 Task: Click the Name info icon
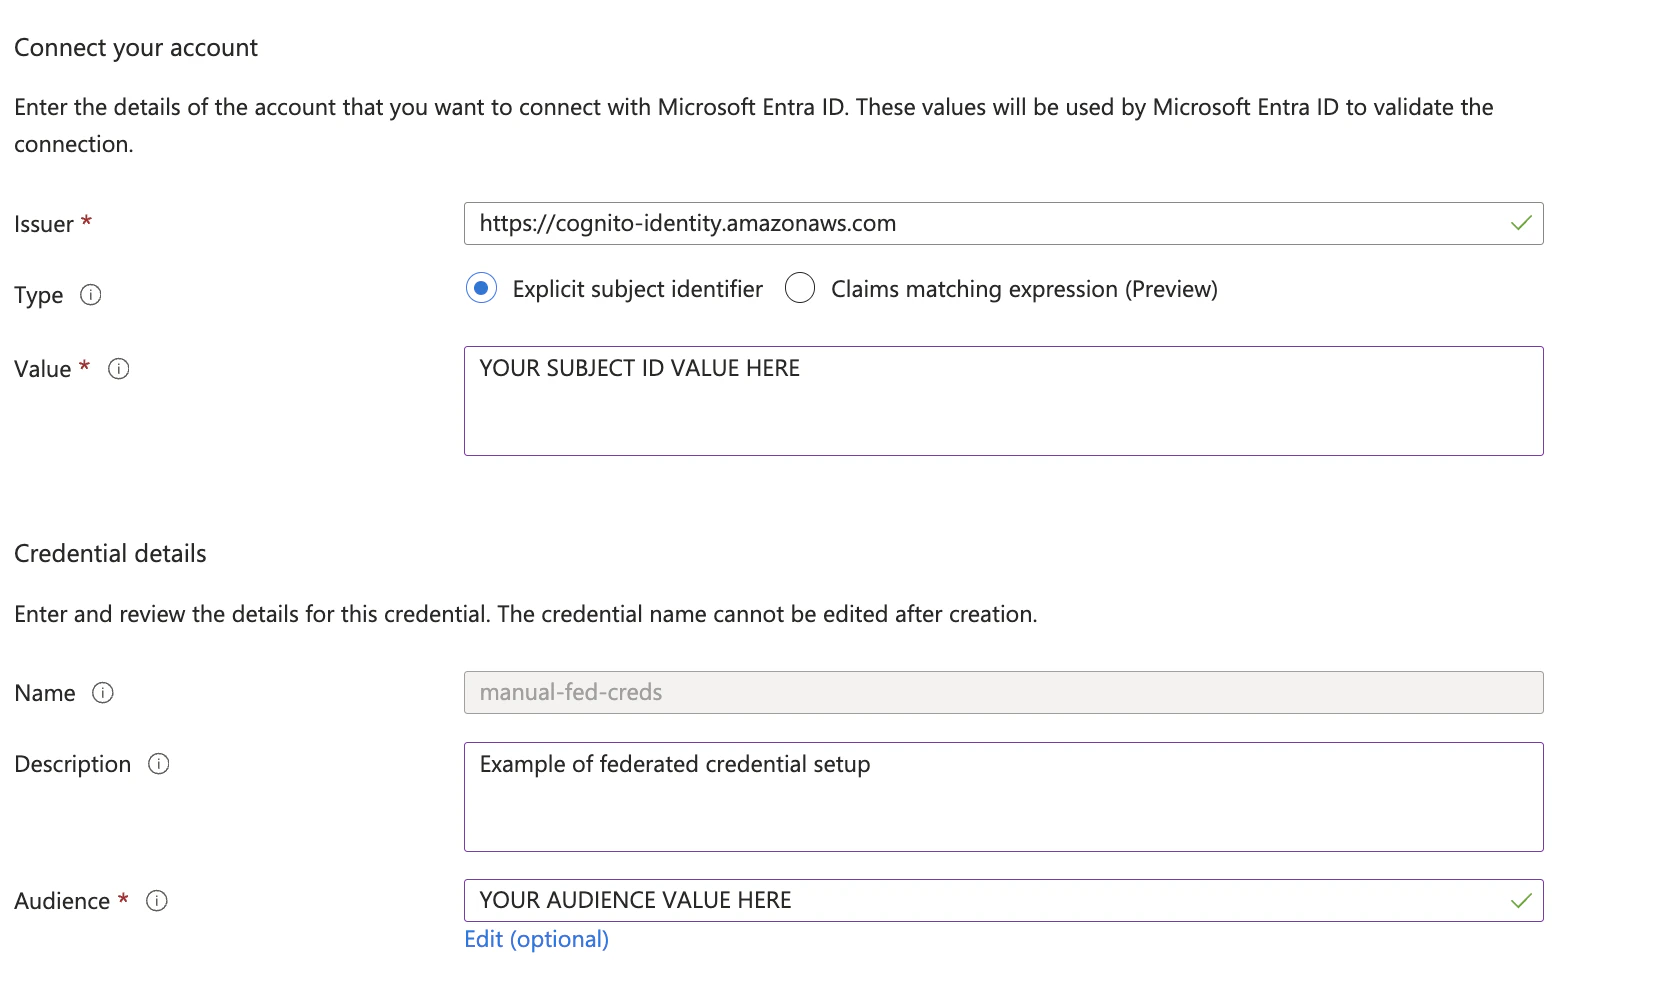[103, 693]
